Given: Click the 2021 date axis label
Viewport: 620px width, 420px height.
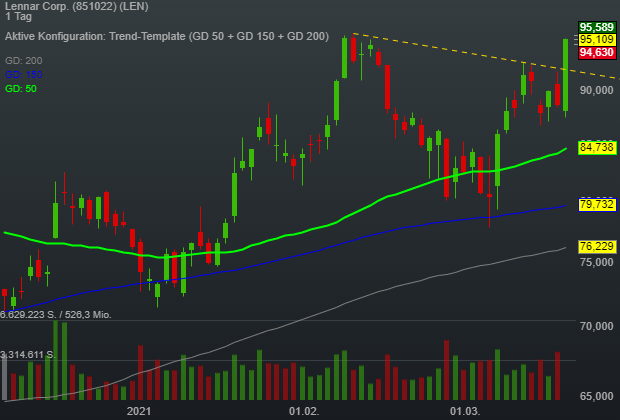Looking at the screenshot, I should [x=139, y=411].
